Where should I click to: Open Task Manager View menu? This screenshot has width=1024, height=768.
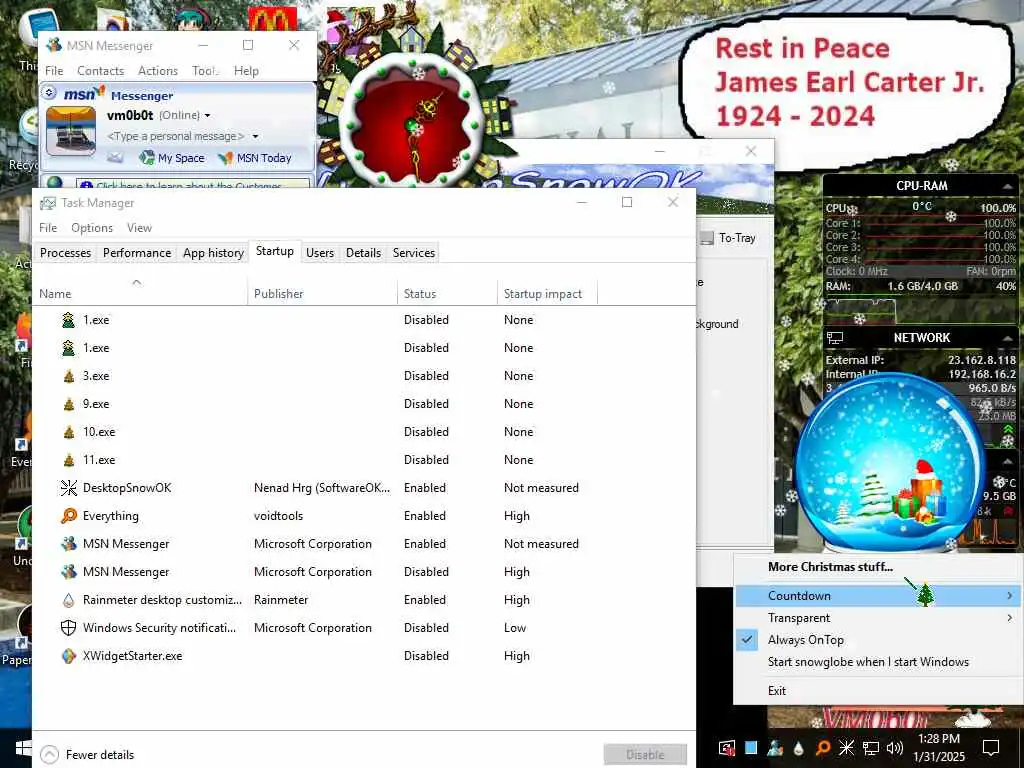coord(139,228)
